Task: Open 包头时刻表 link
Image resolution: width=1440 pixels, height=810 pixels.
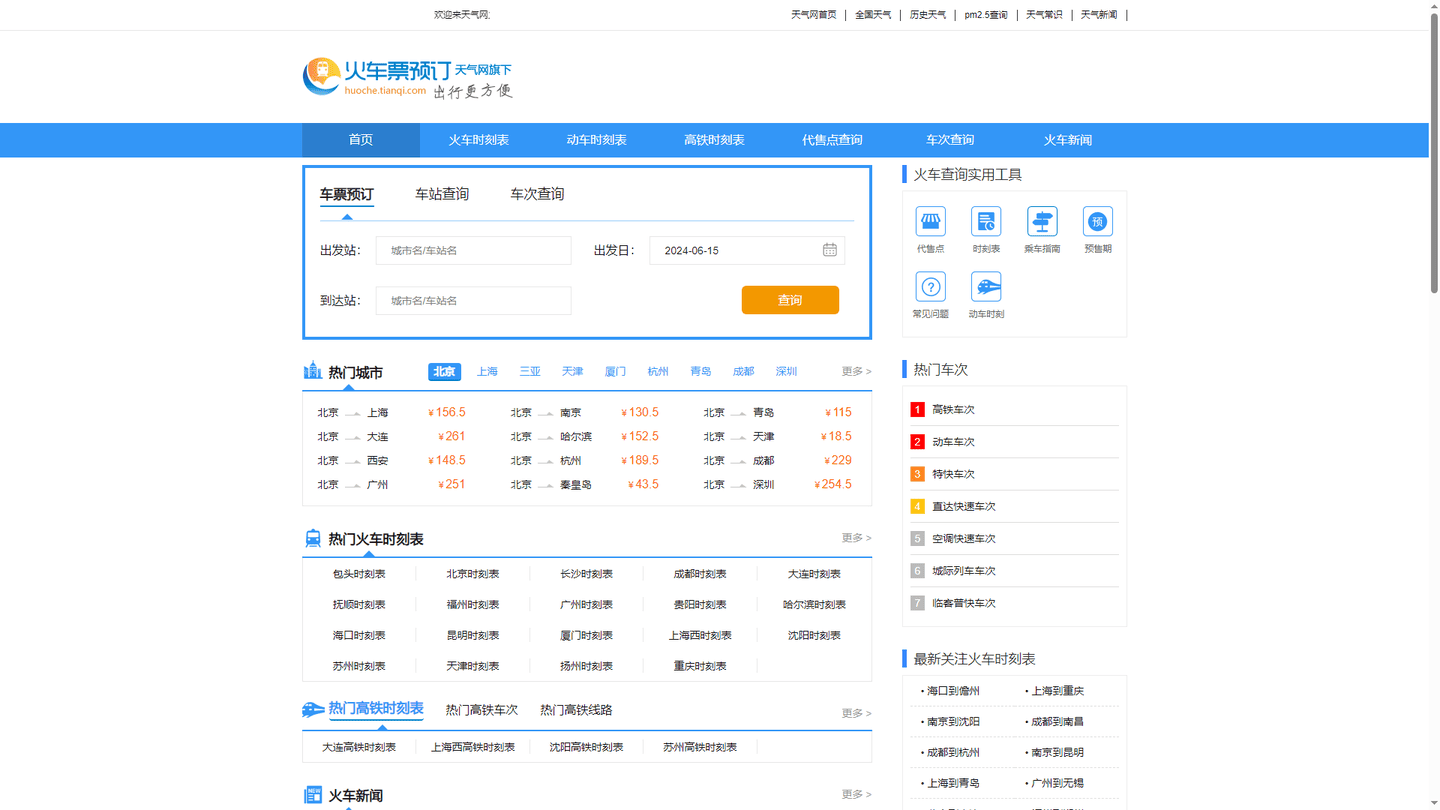Action: 359,574
